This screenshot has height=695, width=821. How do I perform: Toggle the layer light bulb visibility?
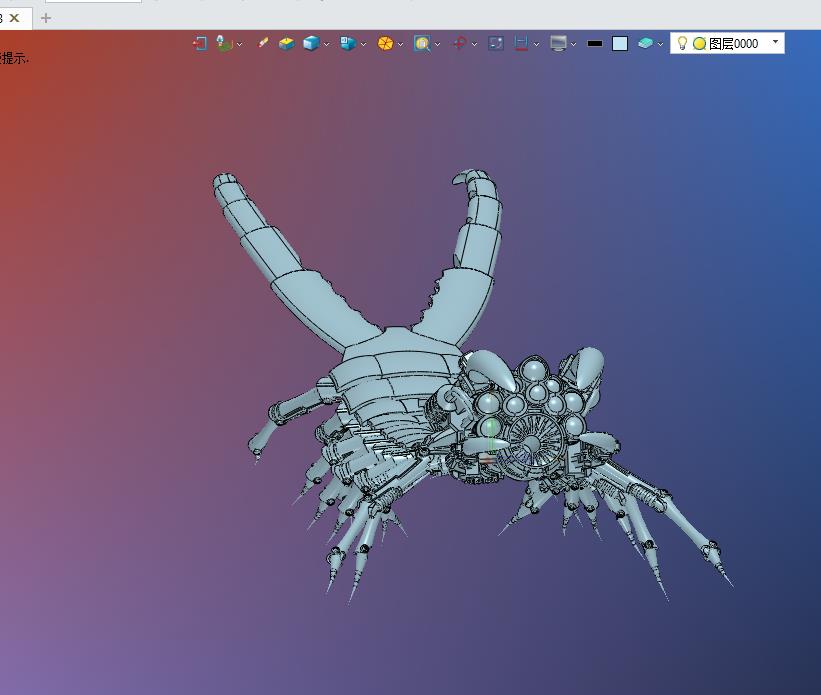pos(683,43)
